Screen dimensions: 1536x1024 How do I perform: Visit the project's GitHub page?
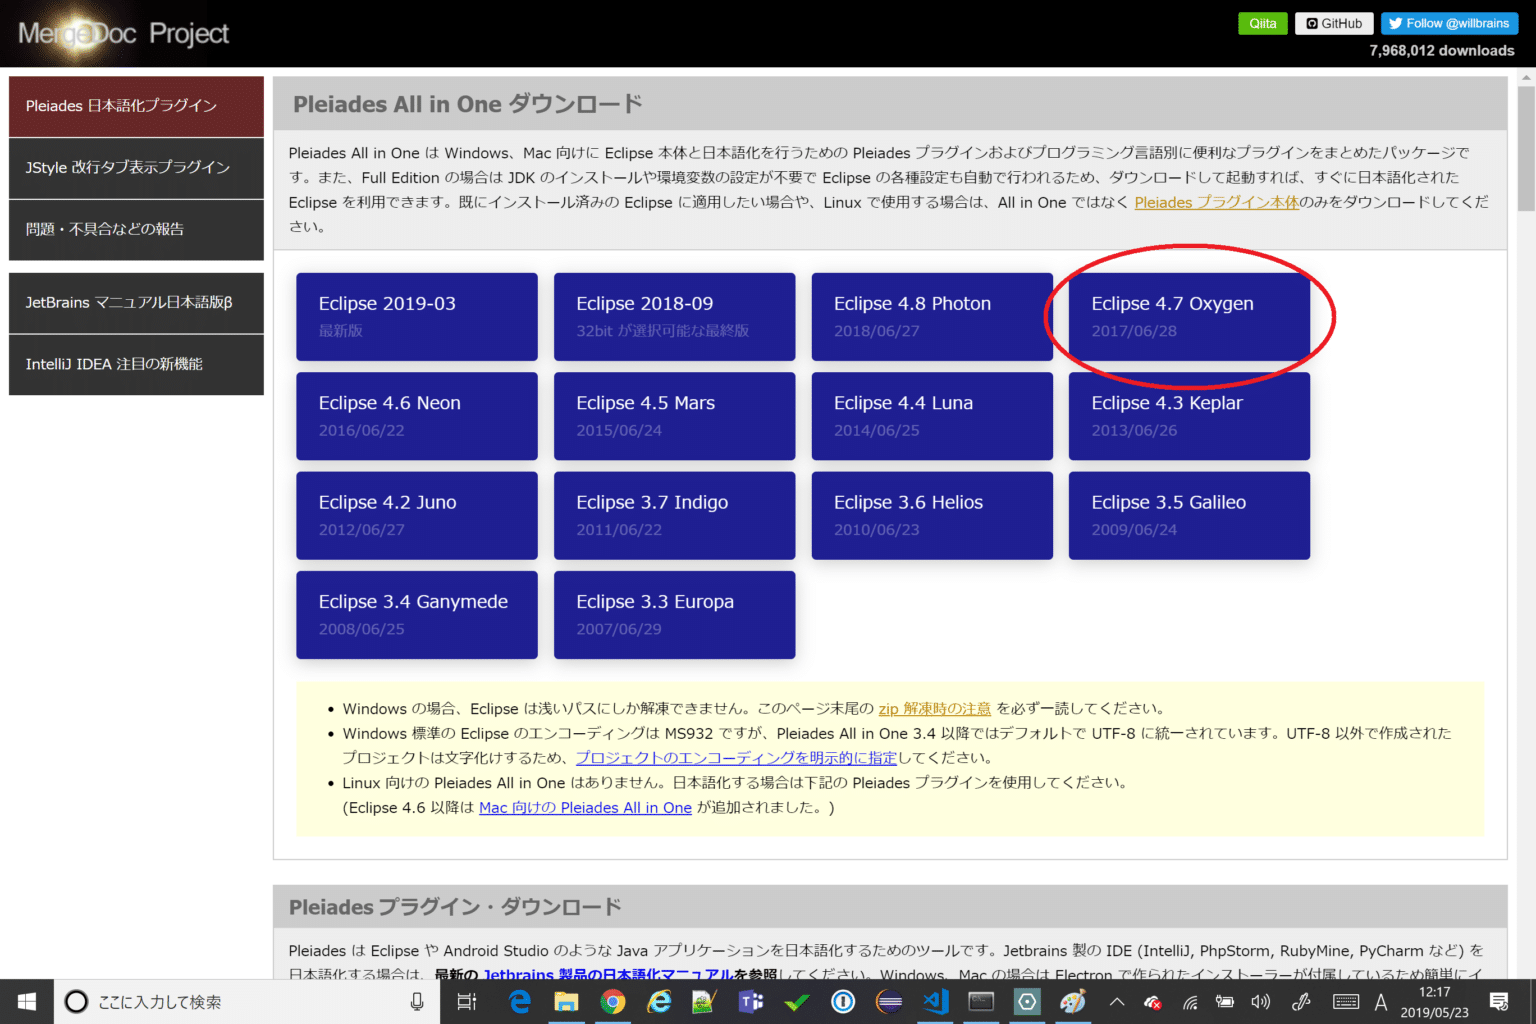tap(1333, 23)
